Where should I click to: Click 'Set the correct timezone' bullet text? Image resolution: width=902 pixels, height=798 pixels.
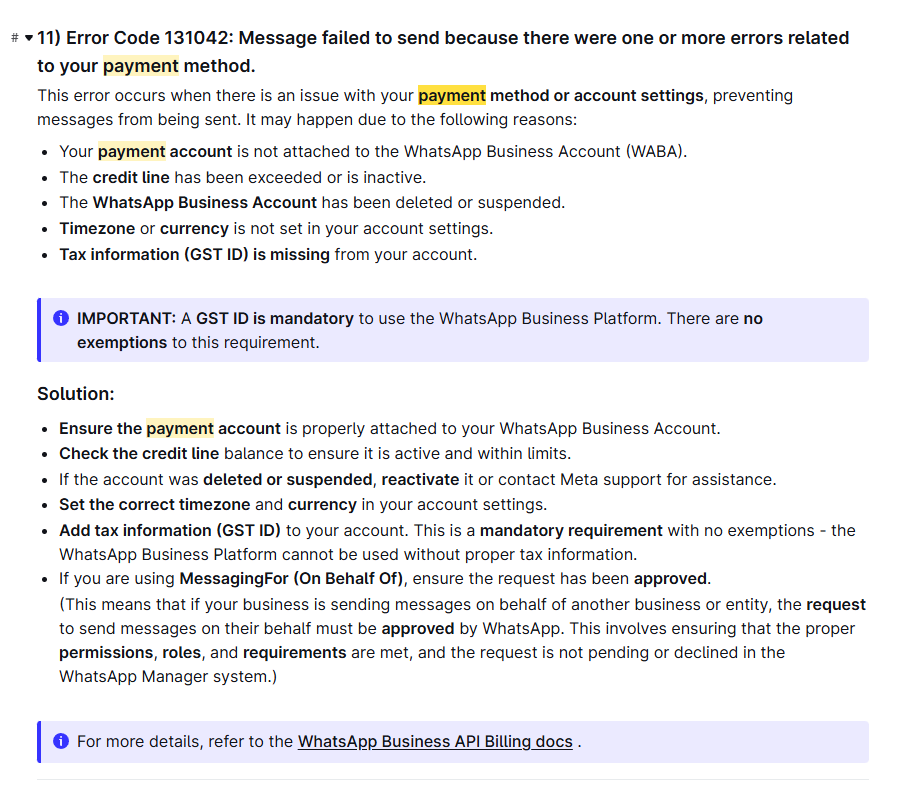pos(155,505)
